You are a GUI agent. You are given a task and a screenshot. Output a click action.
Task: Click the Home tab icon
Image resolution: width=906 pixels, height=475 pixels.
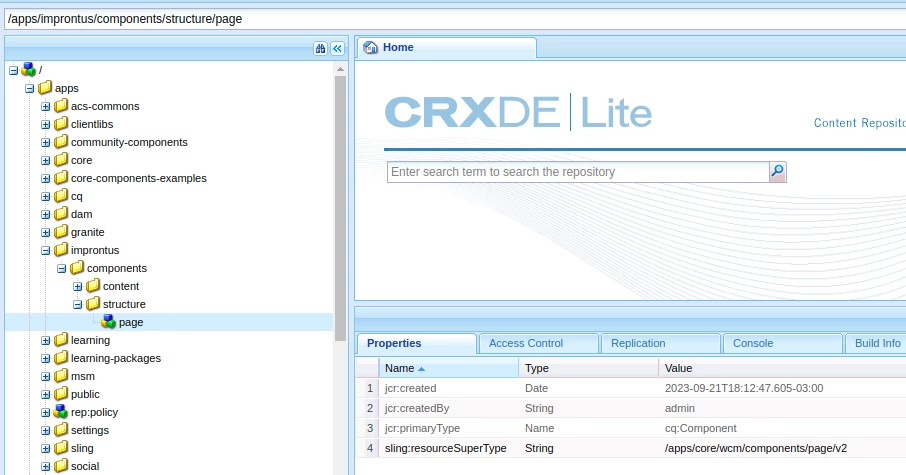click(x=370, y=47)
